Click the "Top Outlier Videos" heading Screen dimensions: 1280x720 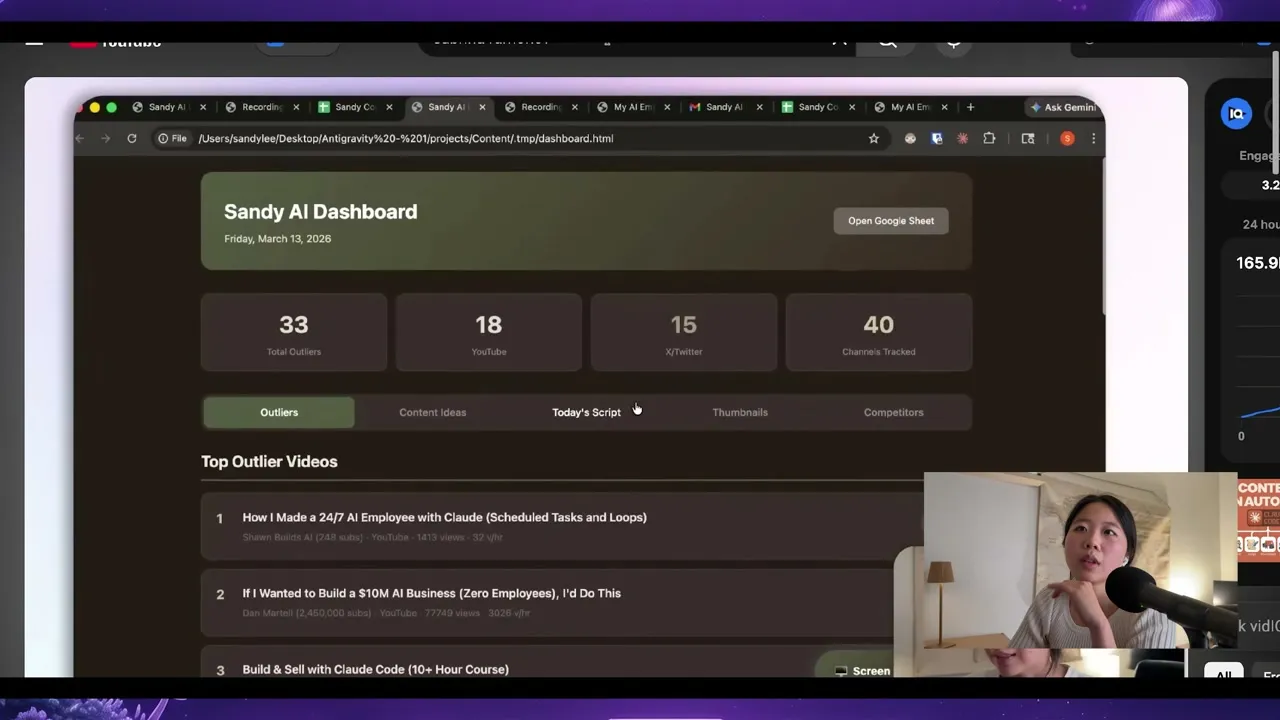pos(269,461)
